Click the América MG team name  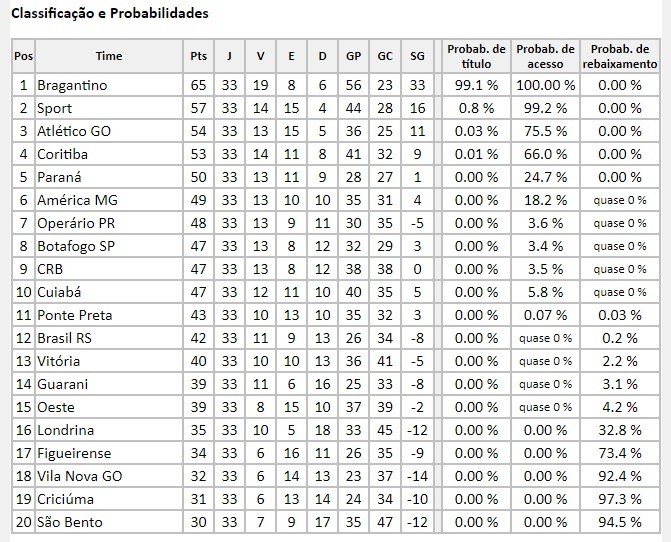tap(77, 200)
